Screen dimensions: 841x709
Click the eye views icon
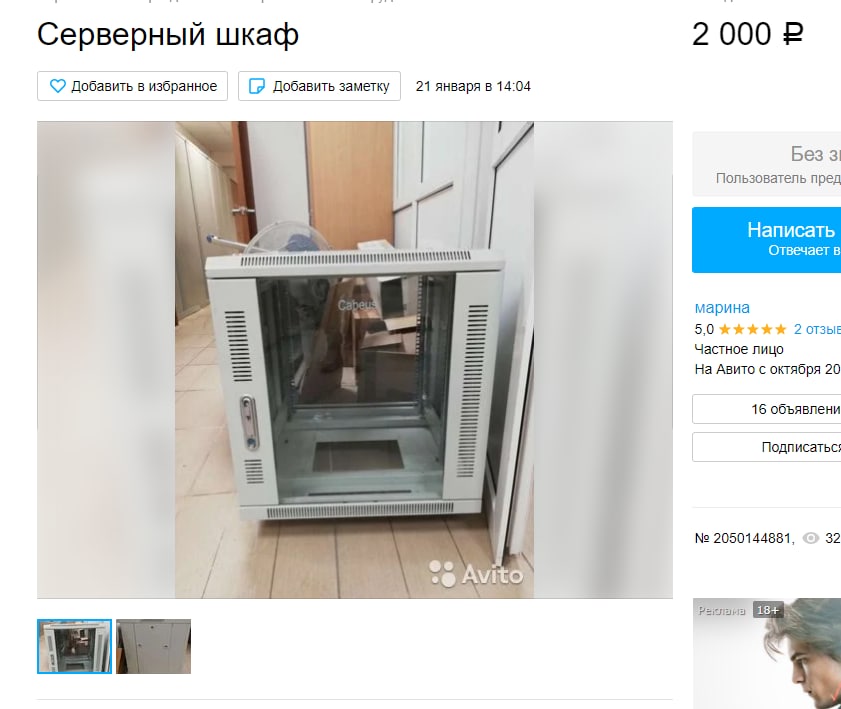[x=810, y=538]
